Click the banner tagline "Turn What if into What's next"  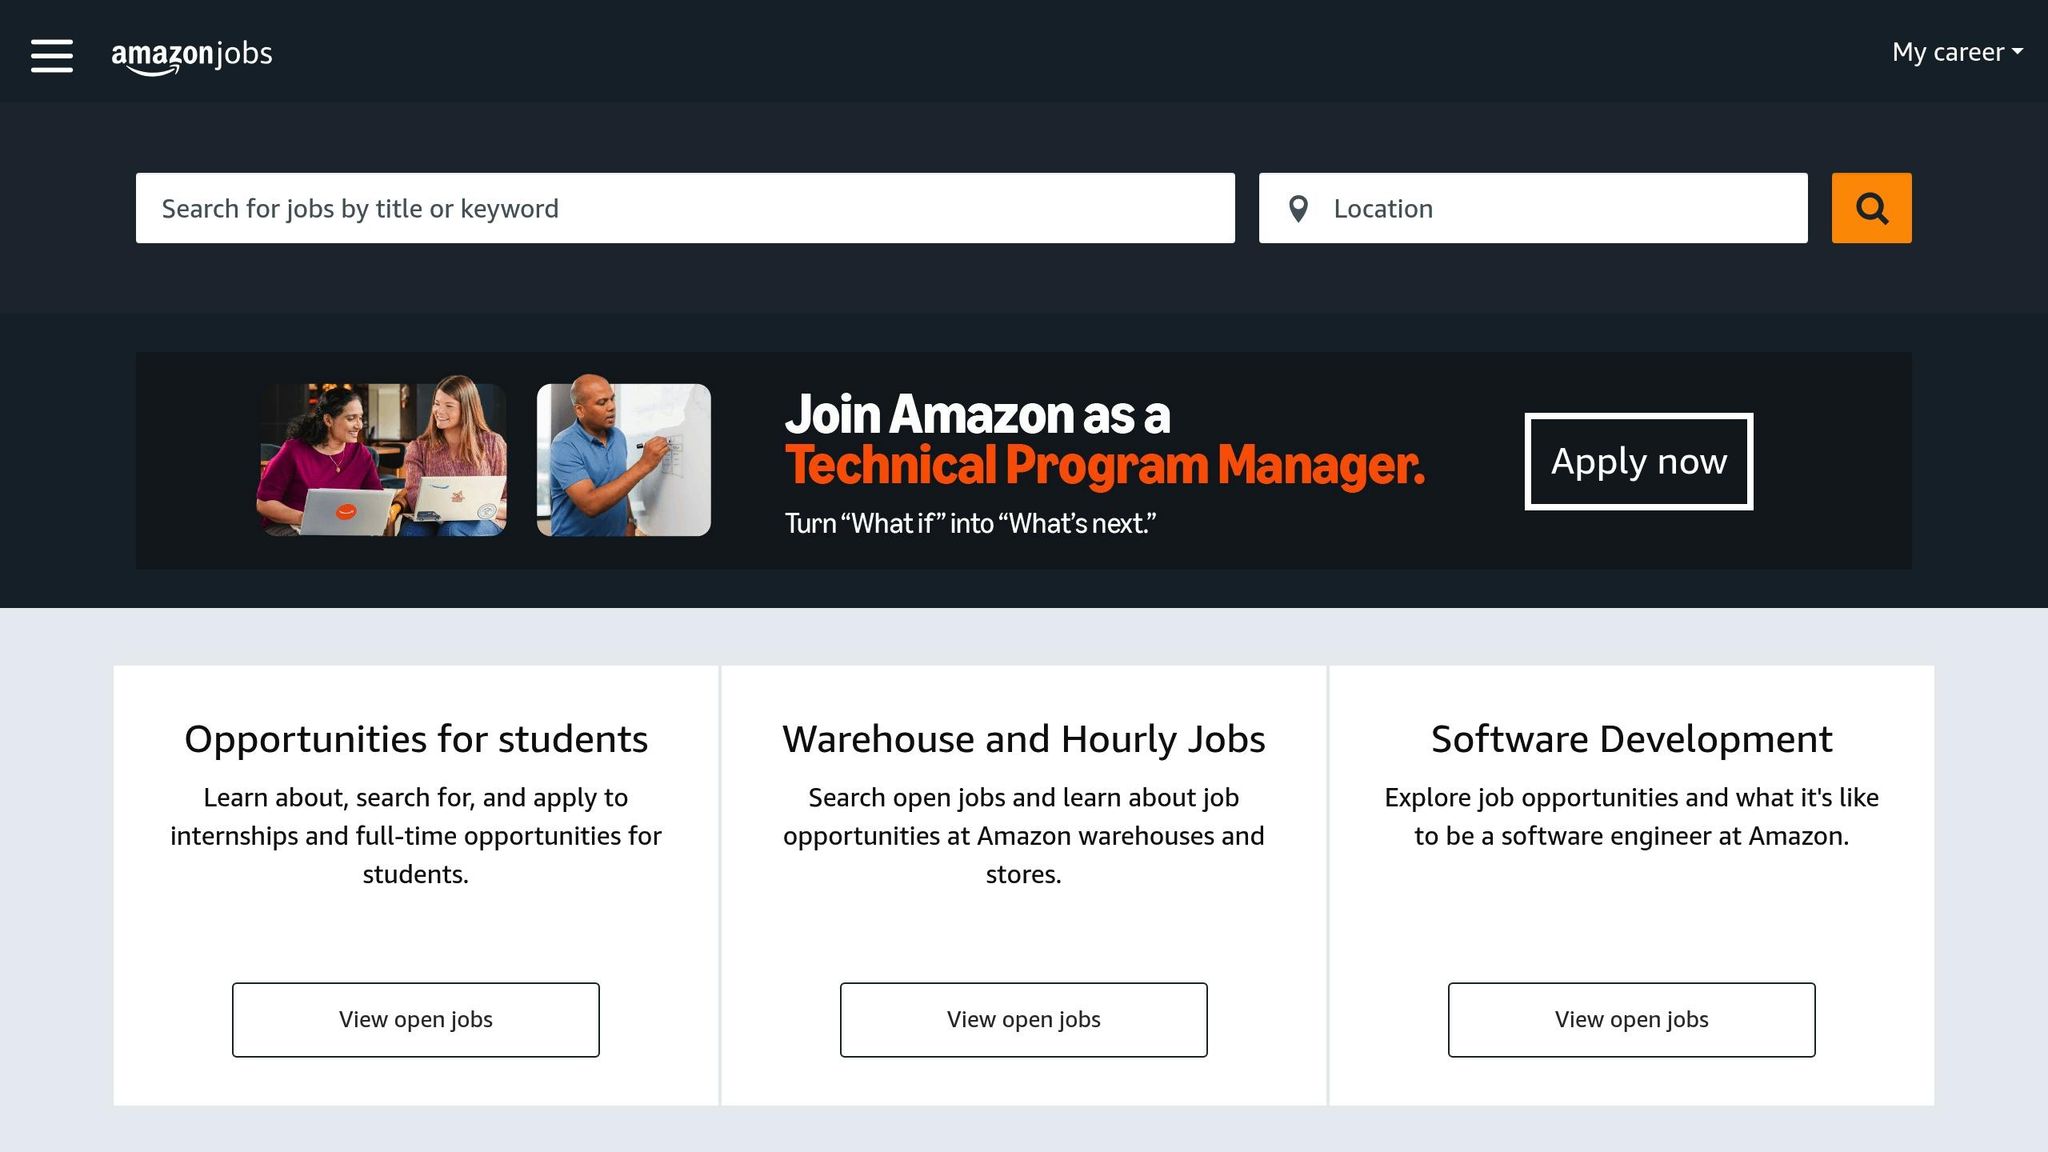pyautogui.click(x=970, y=523)
